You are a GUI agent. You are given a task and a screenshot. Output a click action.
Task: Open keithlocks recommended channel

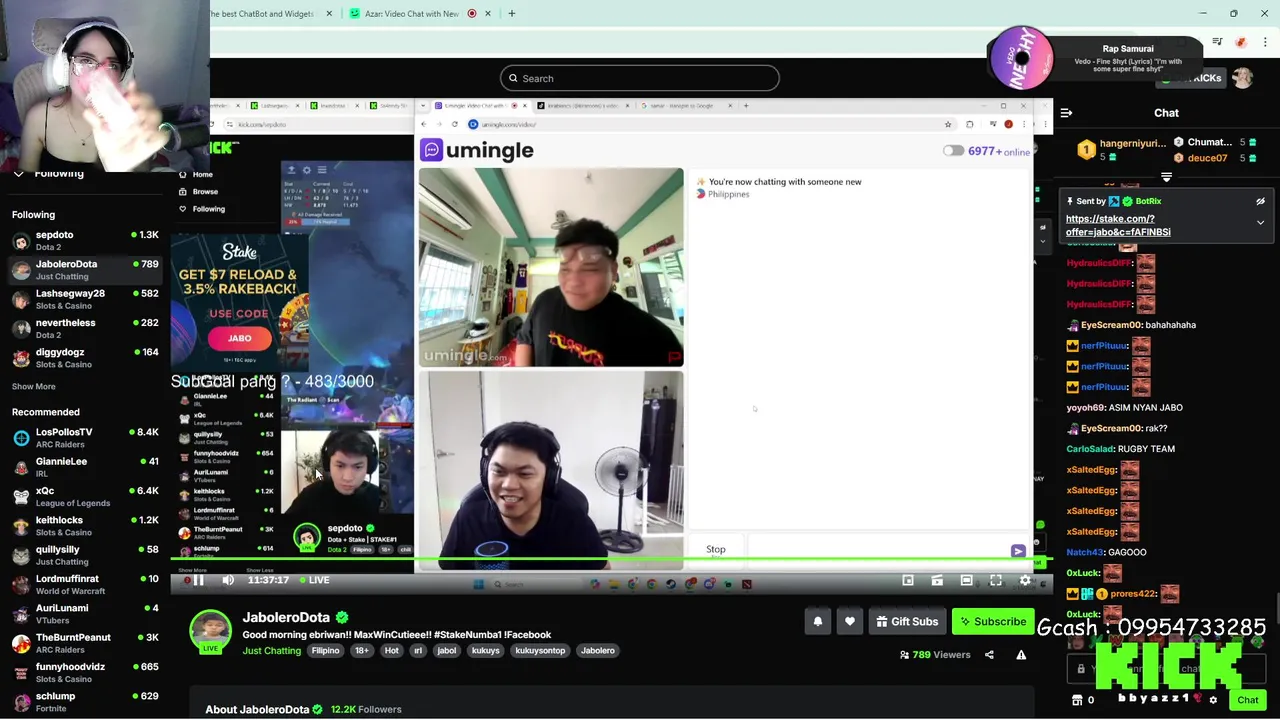pos(85,525)
